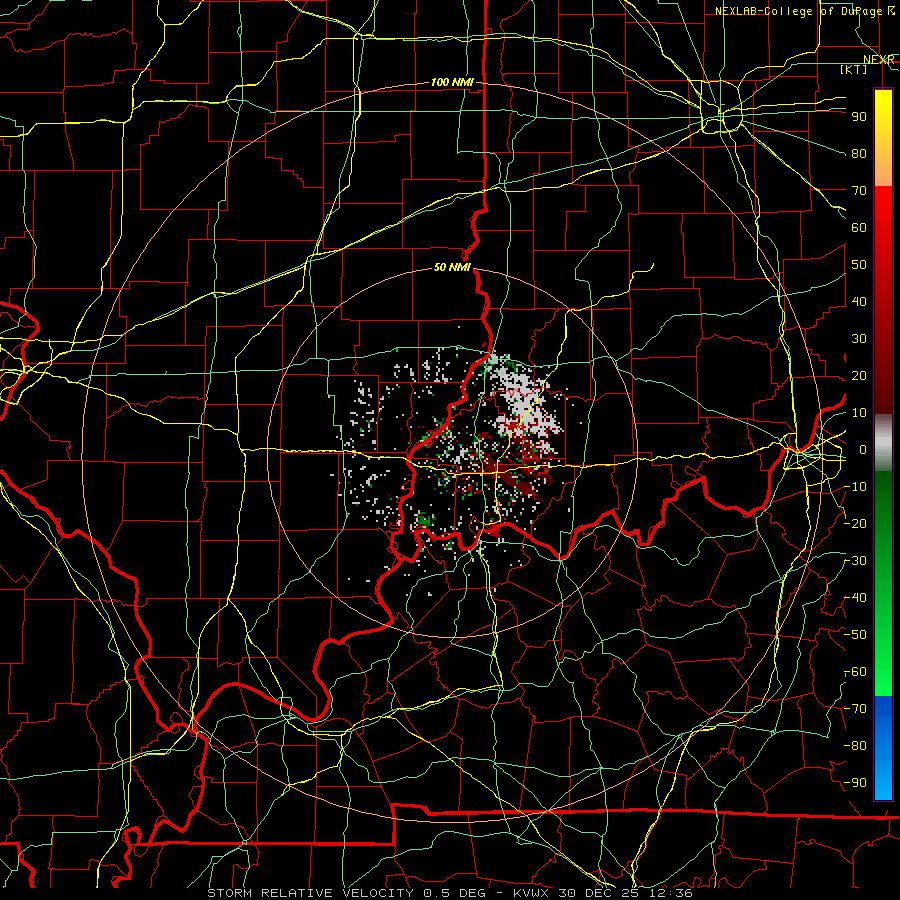Click the -90 label on the velocity scale
This screenshot has height=900, width=900.
[x=855, y=783]
